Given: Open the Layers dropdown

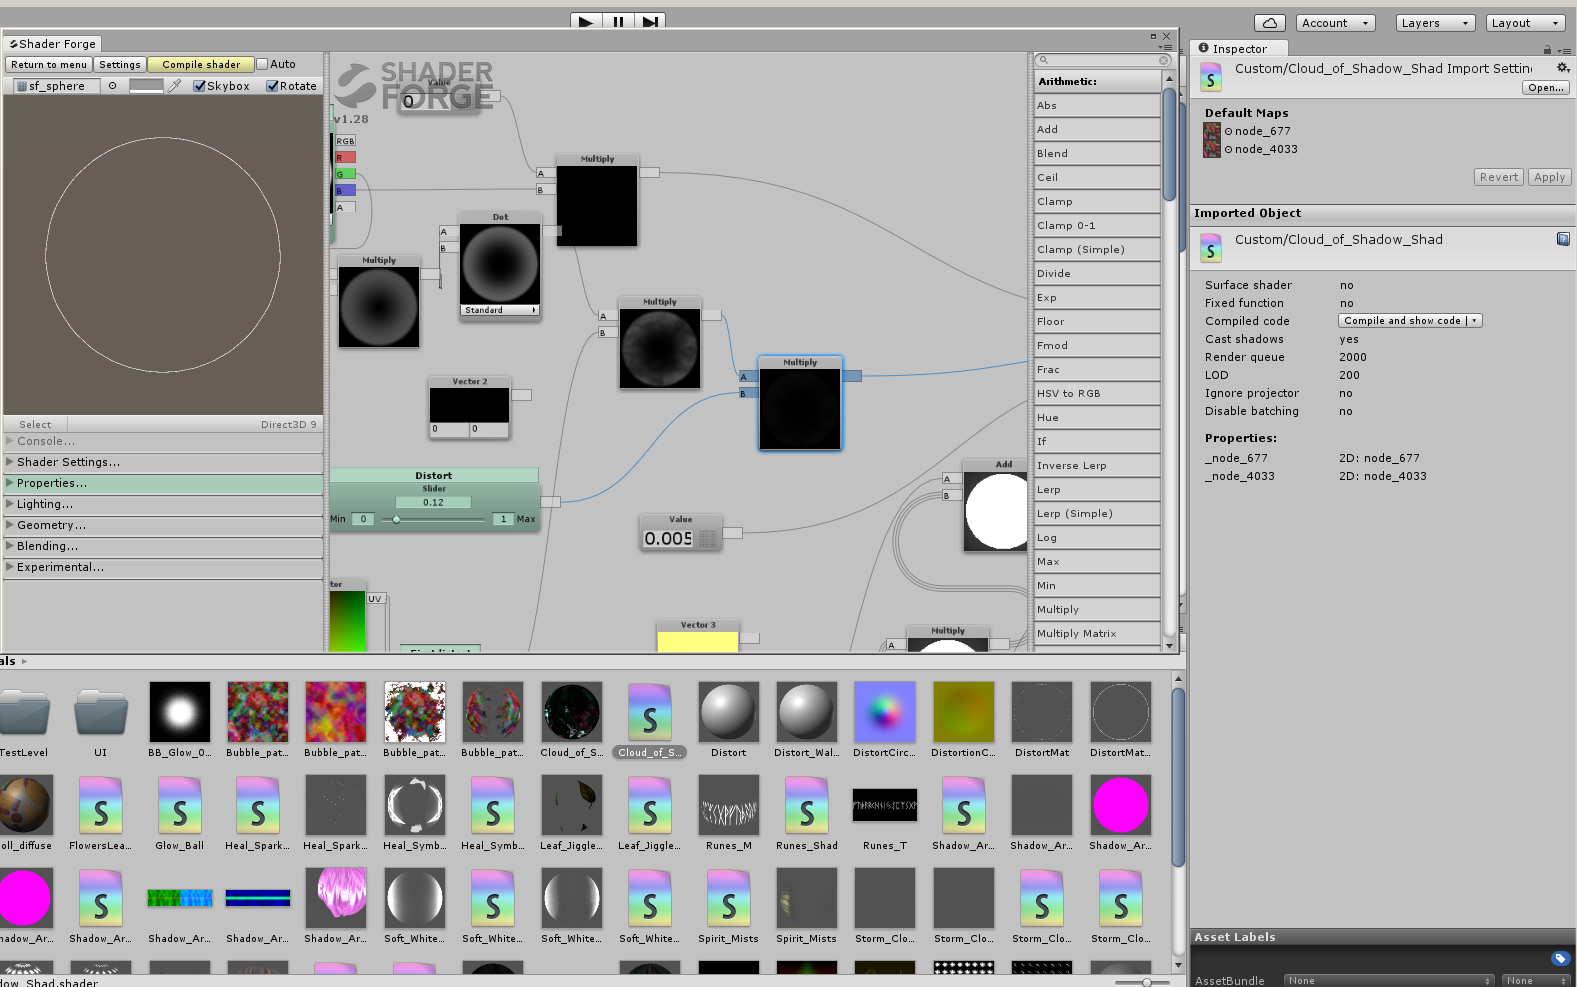Looking at the screenshot, I should tap(1435, 23).
